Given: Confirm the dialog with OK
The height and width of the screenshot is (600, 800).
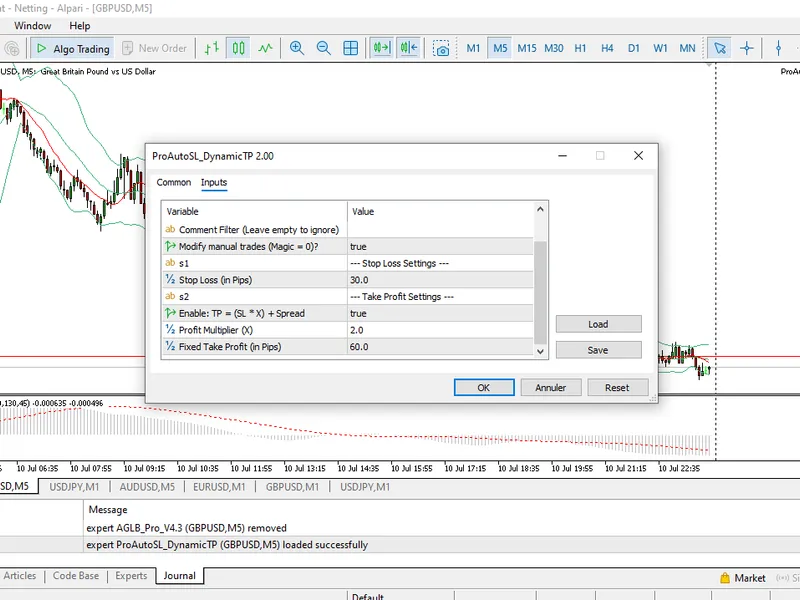Looking at the screenshot, I should (x=484, y=388).
